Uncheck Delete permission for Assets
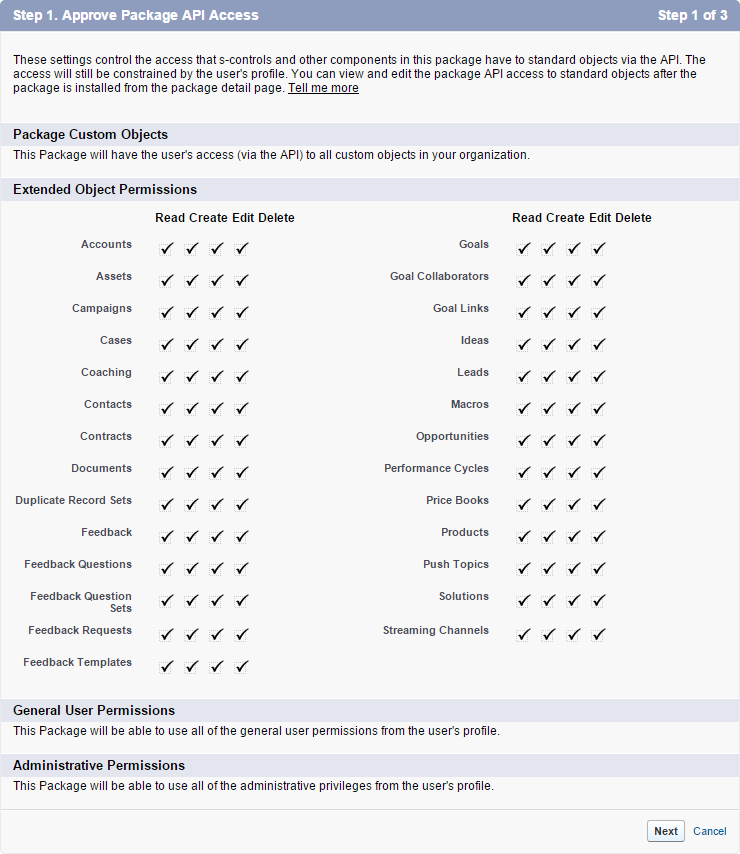Image resolution: width=740 pixels, height=854 pixels. point(242,281)
